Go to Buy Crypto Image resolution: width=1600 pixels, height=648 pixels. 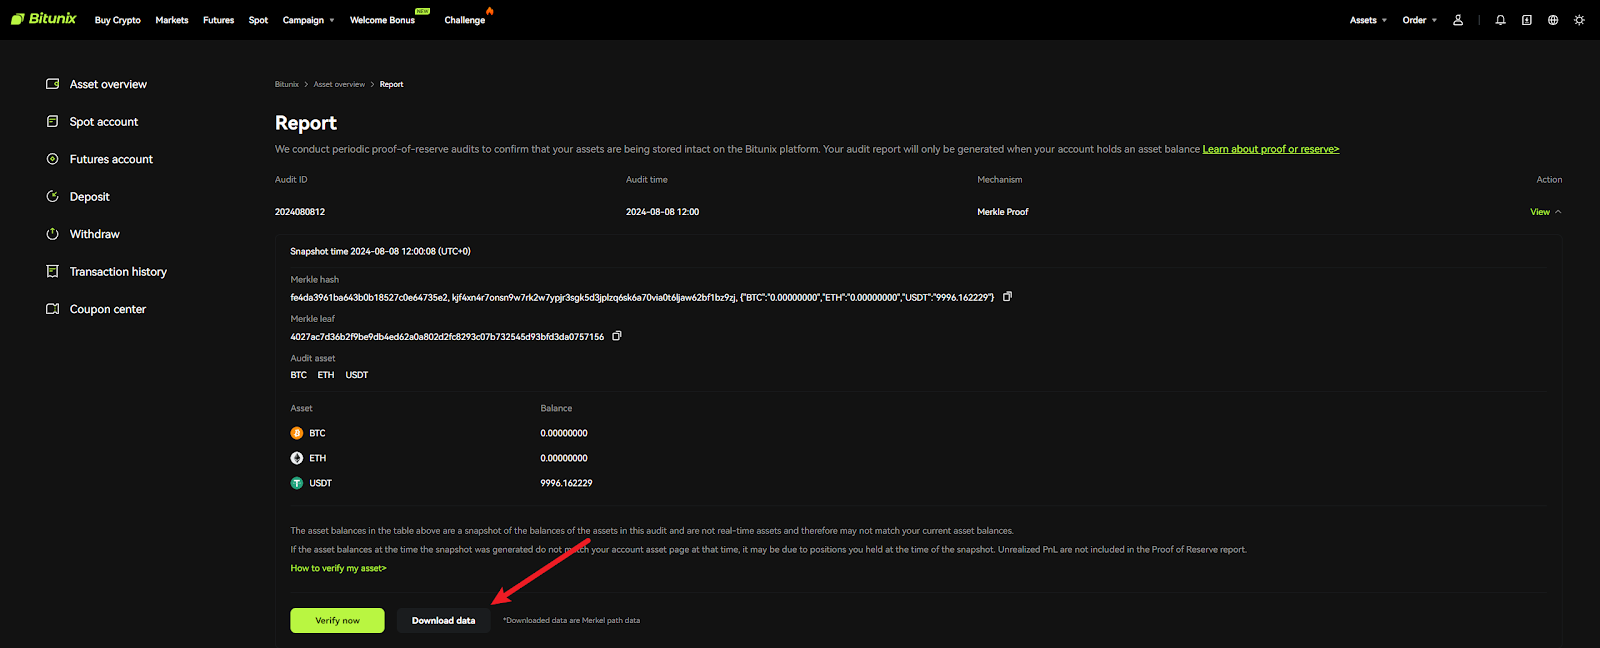click(118, 20)
